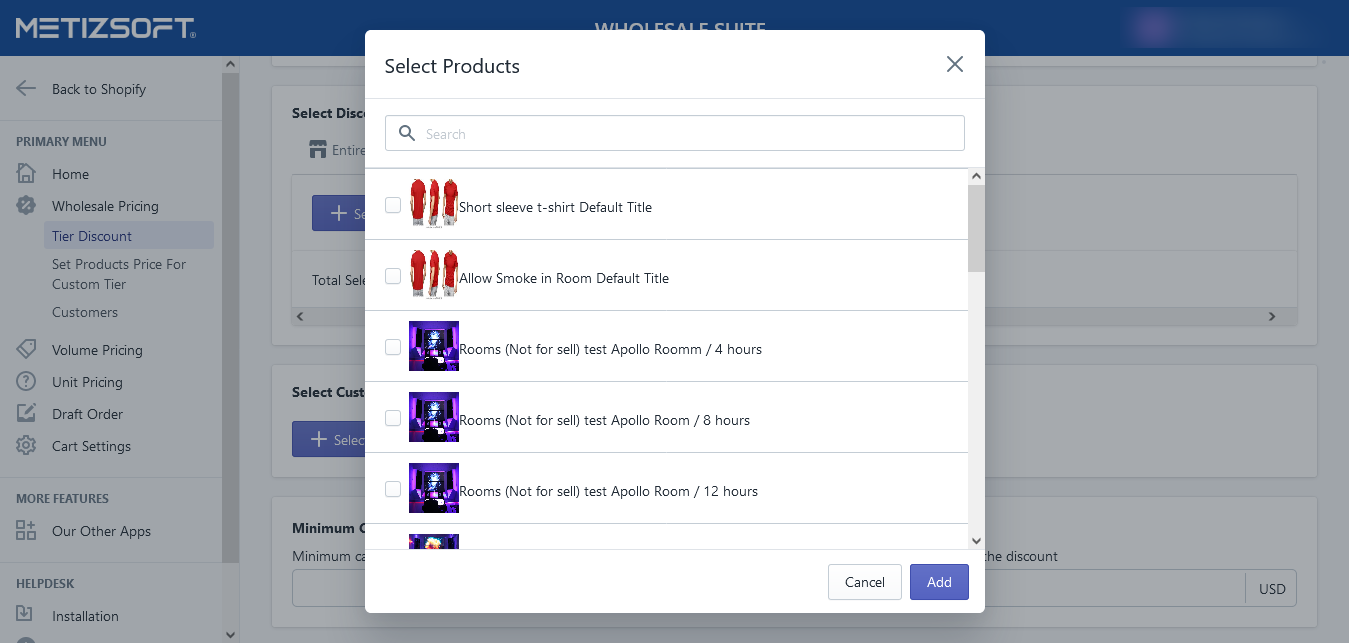The width and height of the screenshot is (1349, 643).
Task: Select the Apollo Room / 8 hours checkbox
Action: pos(393,418)
